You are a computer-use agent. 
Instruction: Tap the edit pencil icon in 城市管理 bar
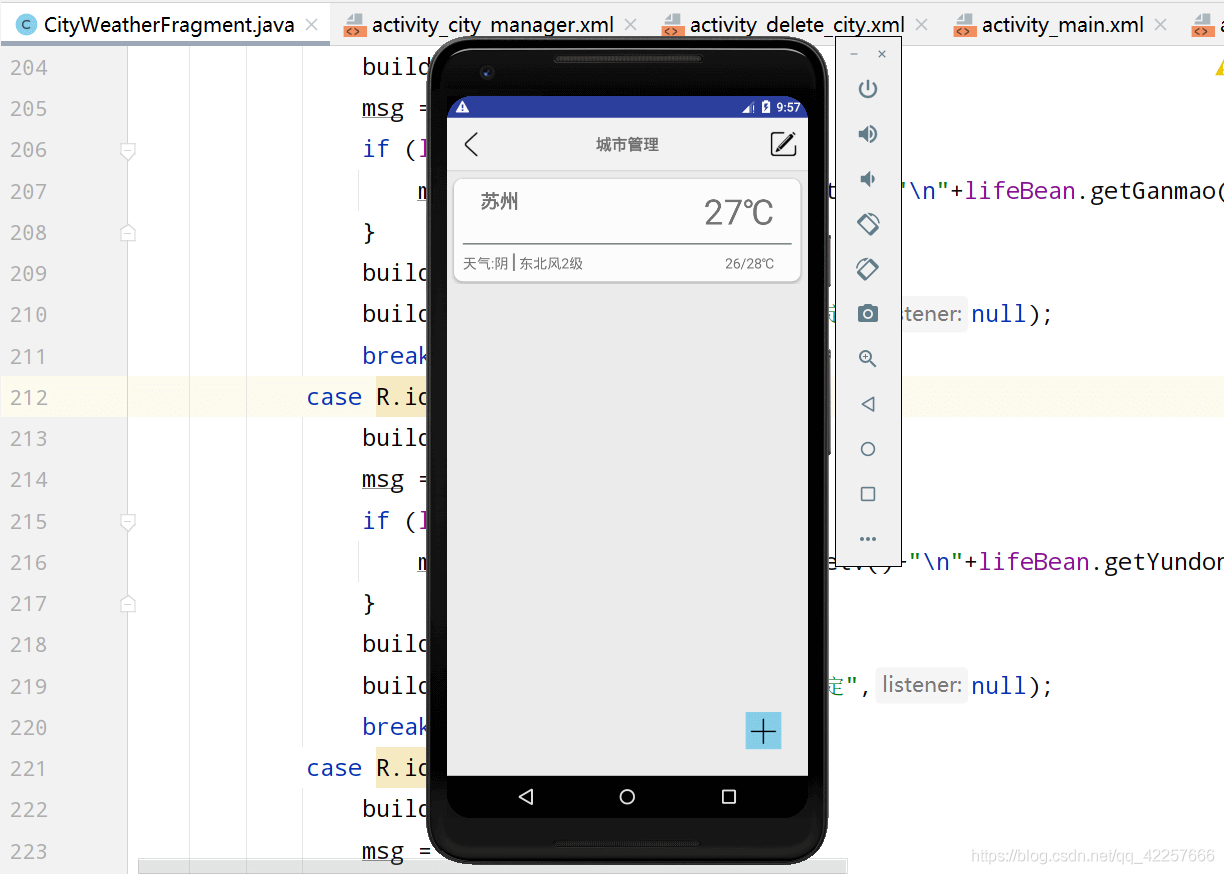click(783, 143)
